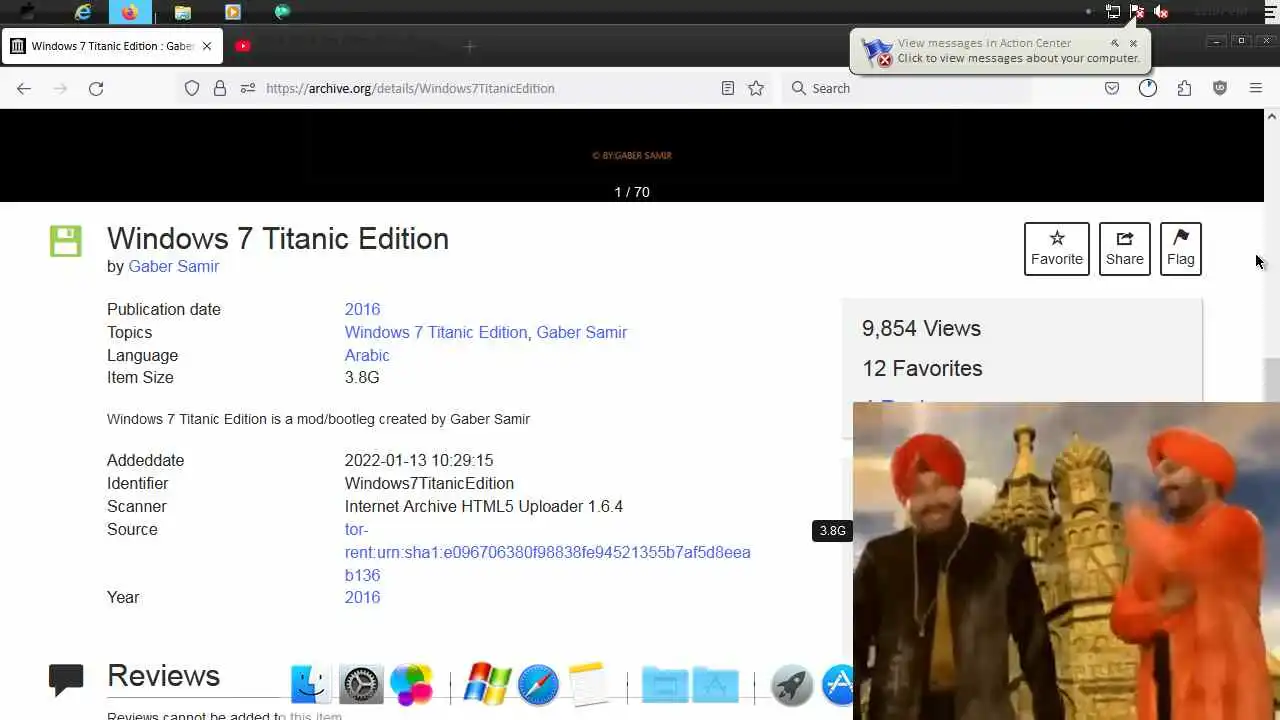Click the Share button

pyautogui.click(x=1125, y=248)
